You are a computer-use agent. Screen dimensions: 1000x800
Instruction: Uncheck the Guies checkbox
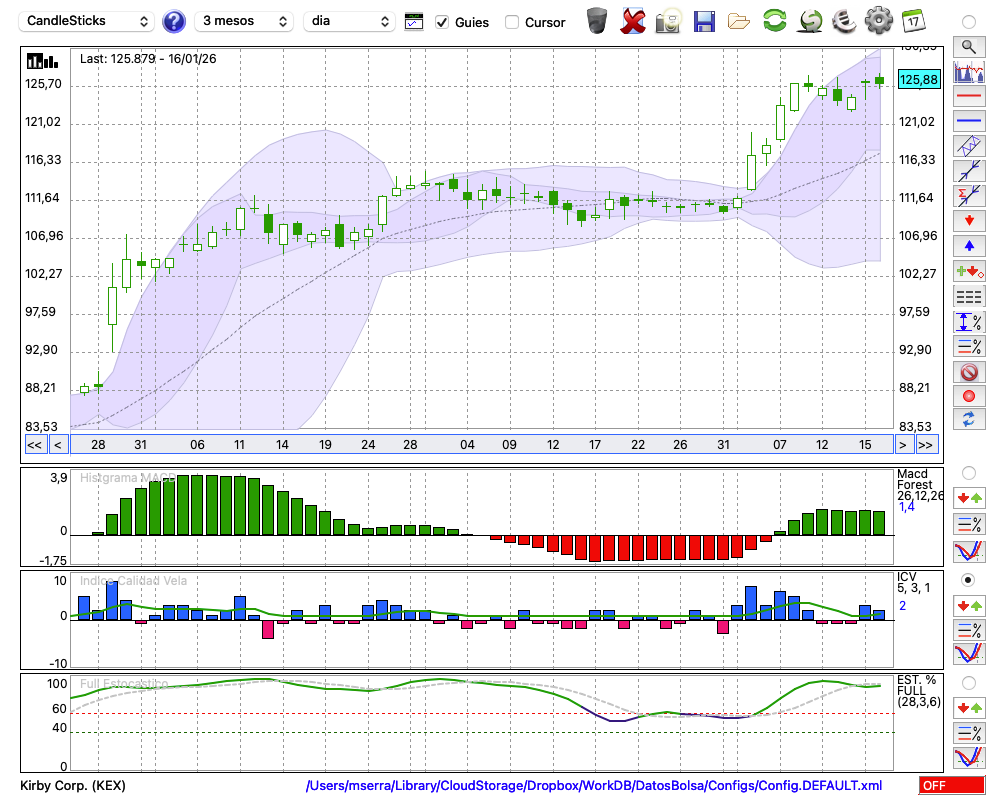point(443,22)
